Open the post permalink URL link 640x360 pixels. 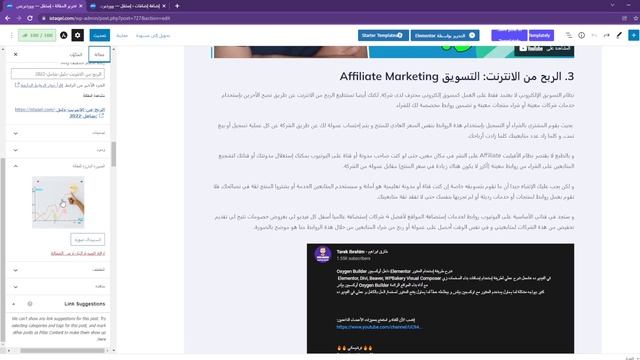(x=60, y=113)
